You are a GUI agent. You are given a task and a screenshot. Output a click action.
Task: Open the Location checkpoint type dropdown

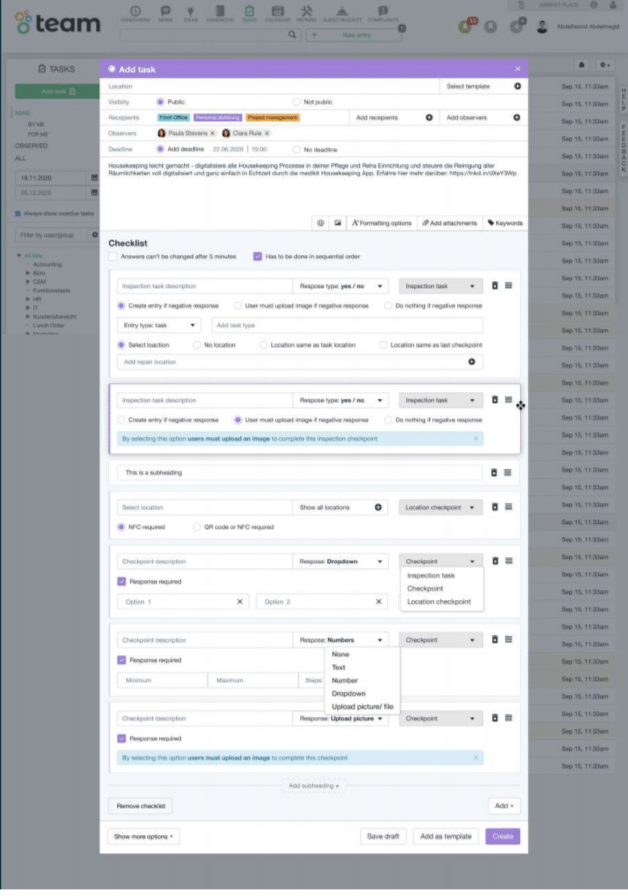[x=440, y=507]
